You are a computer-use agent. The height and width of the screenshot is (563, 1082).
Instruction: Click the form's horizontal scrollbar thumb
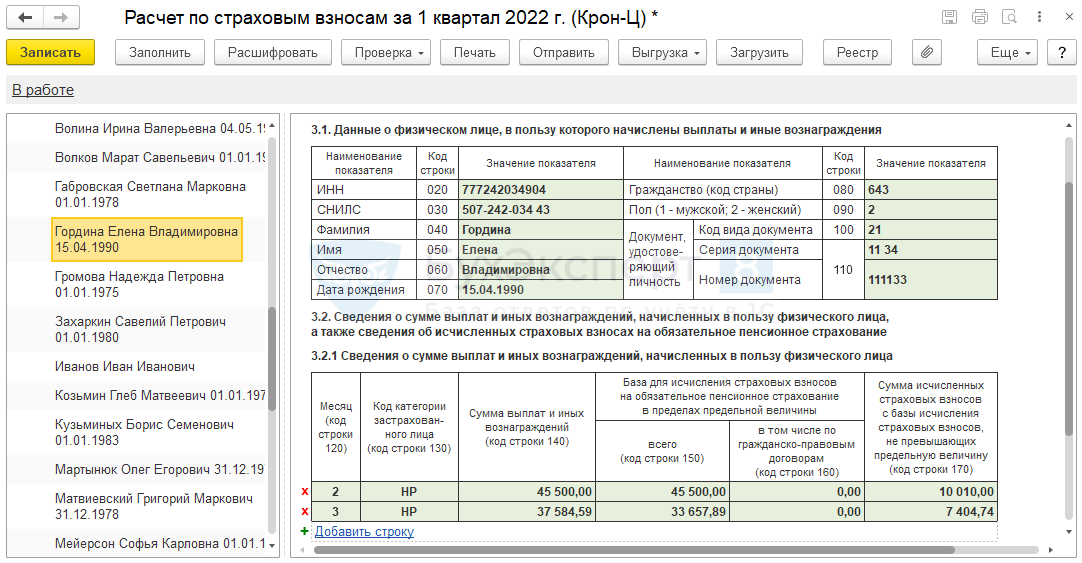point(634,550)
